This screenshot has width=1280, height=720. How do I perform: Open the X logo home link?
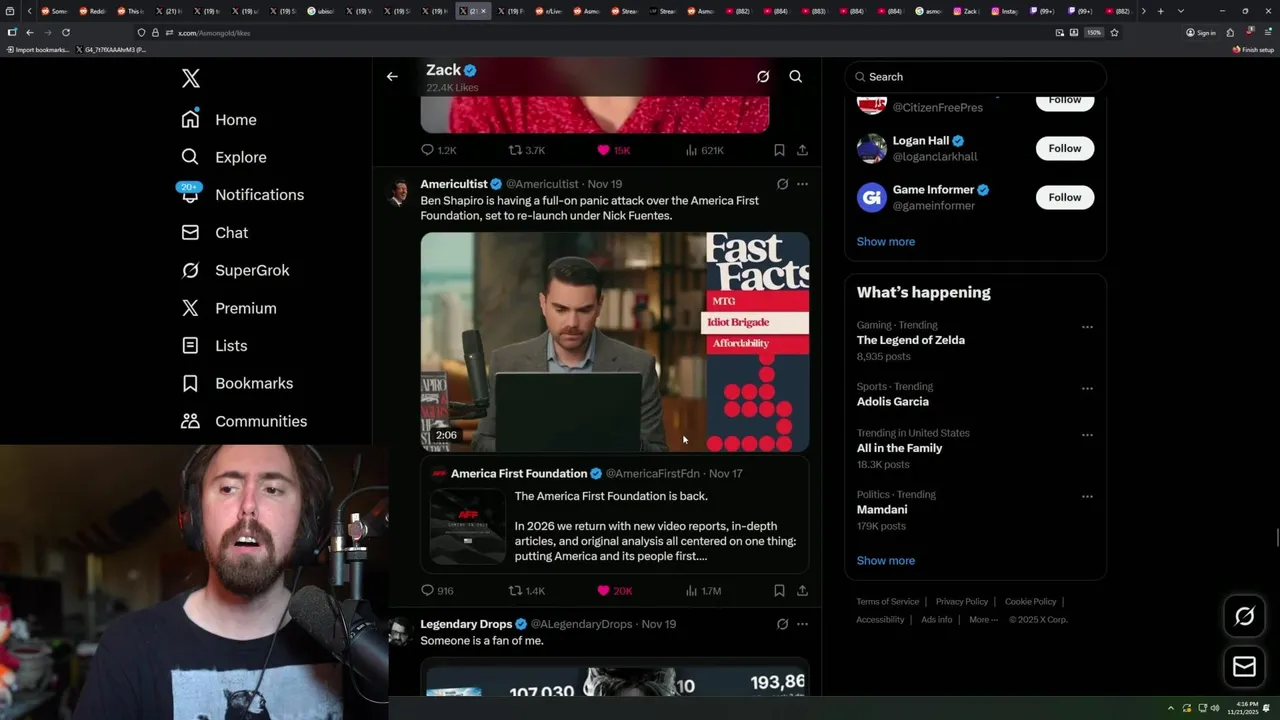pos(190,78)
